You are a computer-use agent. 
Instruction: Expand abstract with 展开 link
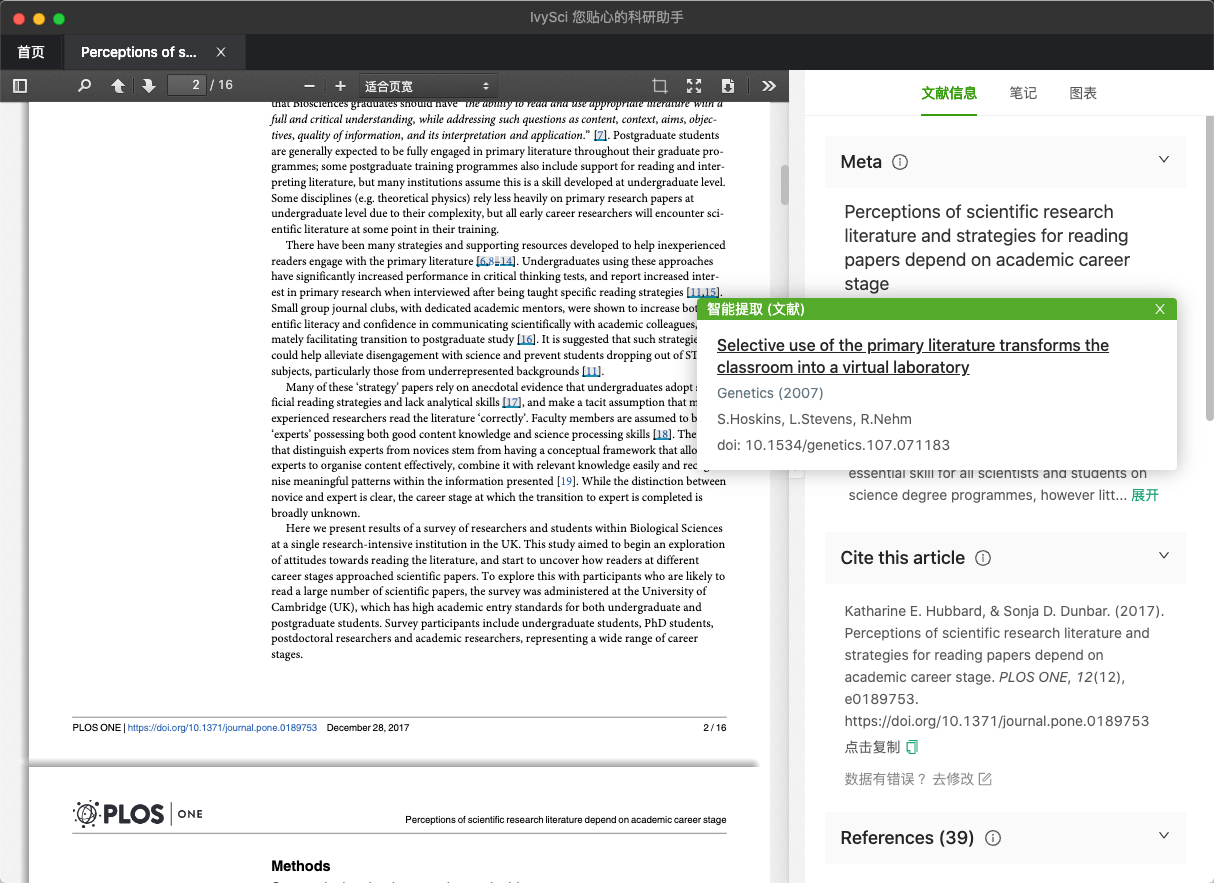(x=1145, y=495)
